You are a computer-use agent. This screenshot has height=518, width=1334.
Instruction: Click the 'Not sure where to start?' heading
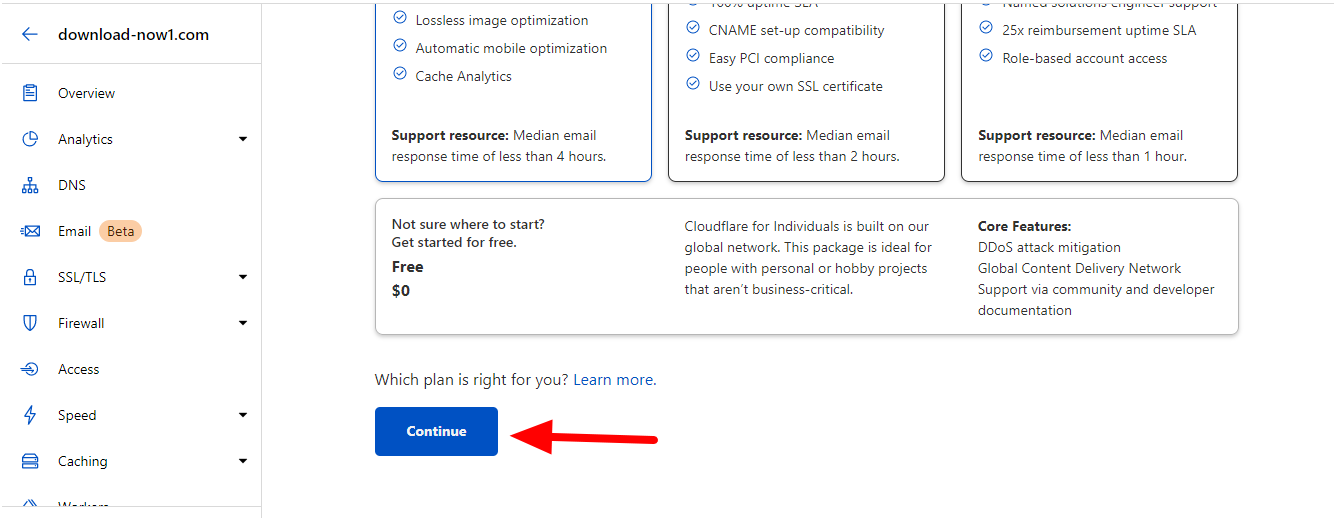pos(468,224)
